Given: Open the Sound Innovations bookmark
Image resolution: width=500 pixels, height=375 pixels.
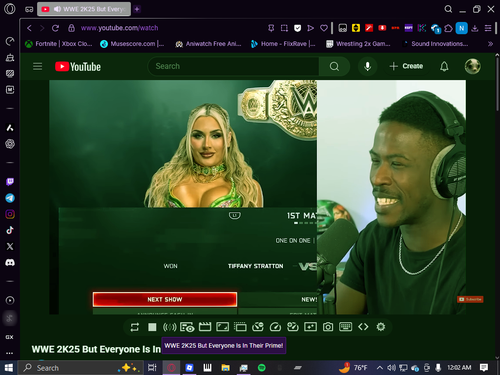Looking at the screenshot, I should click(x=435, y=44).
